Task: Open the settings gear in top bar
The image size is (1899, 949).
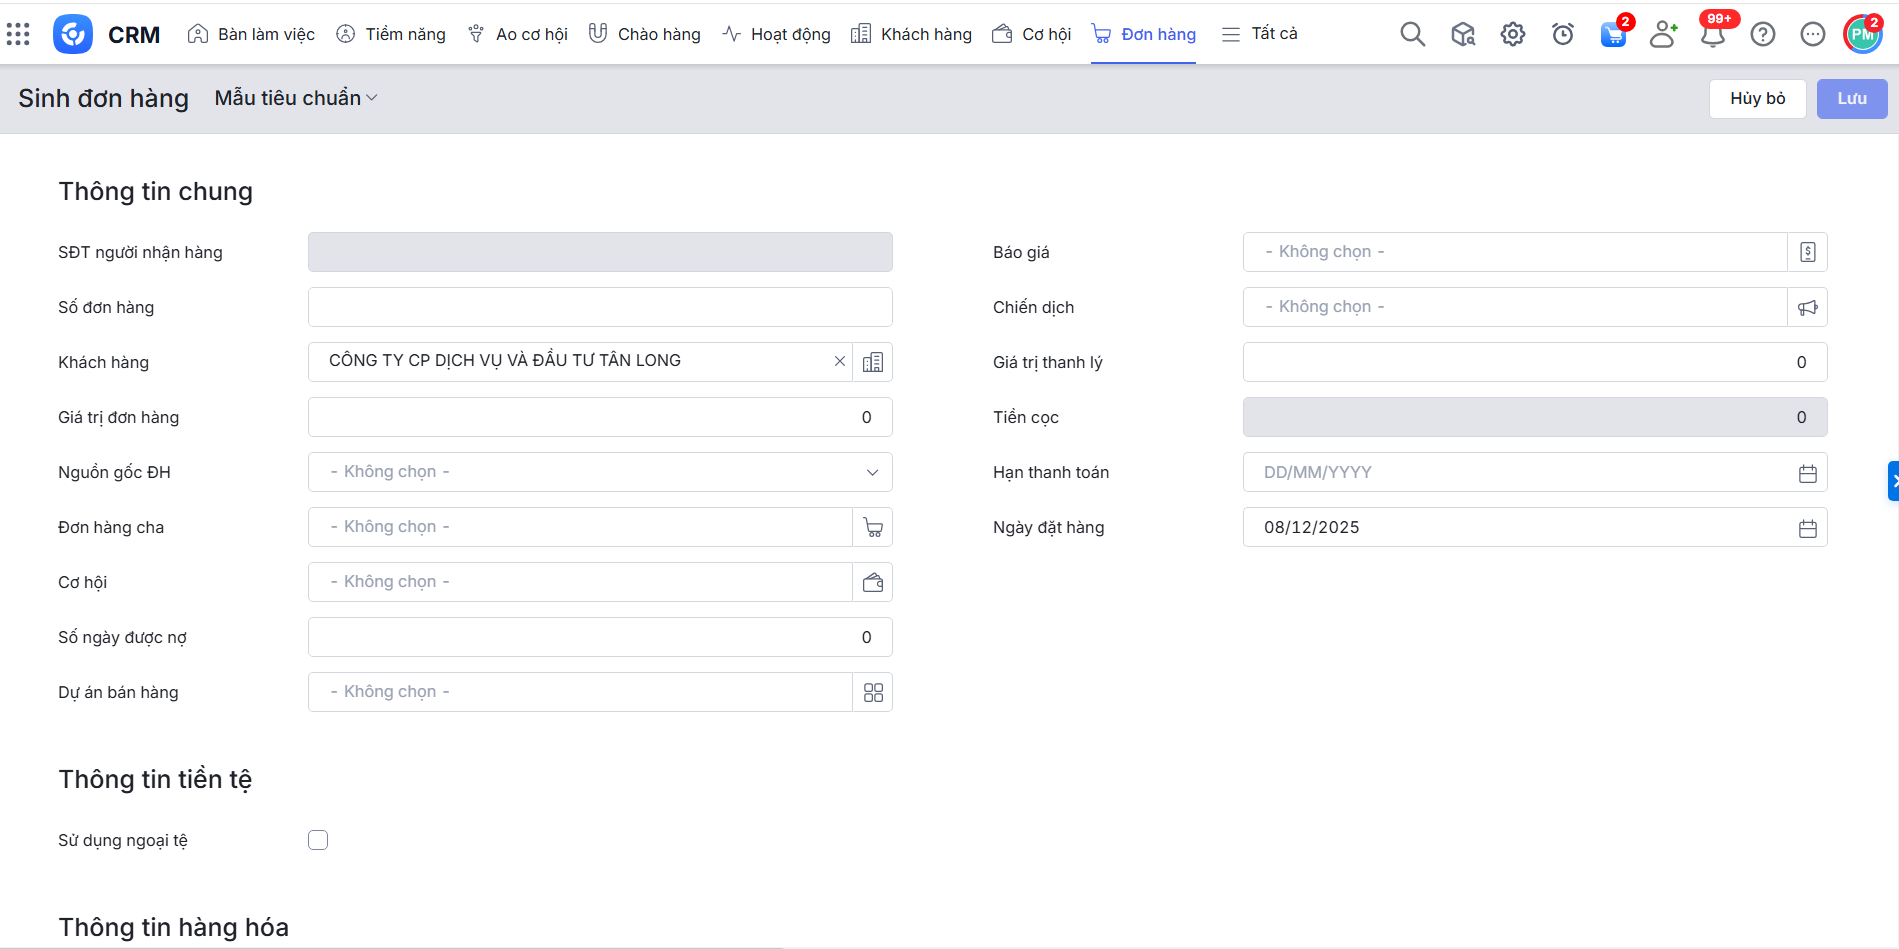Action: [x=1512, y=34]
